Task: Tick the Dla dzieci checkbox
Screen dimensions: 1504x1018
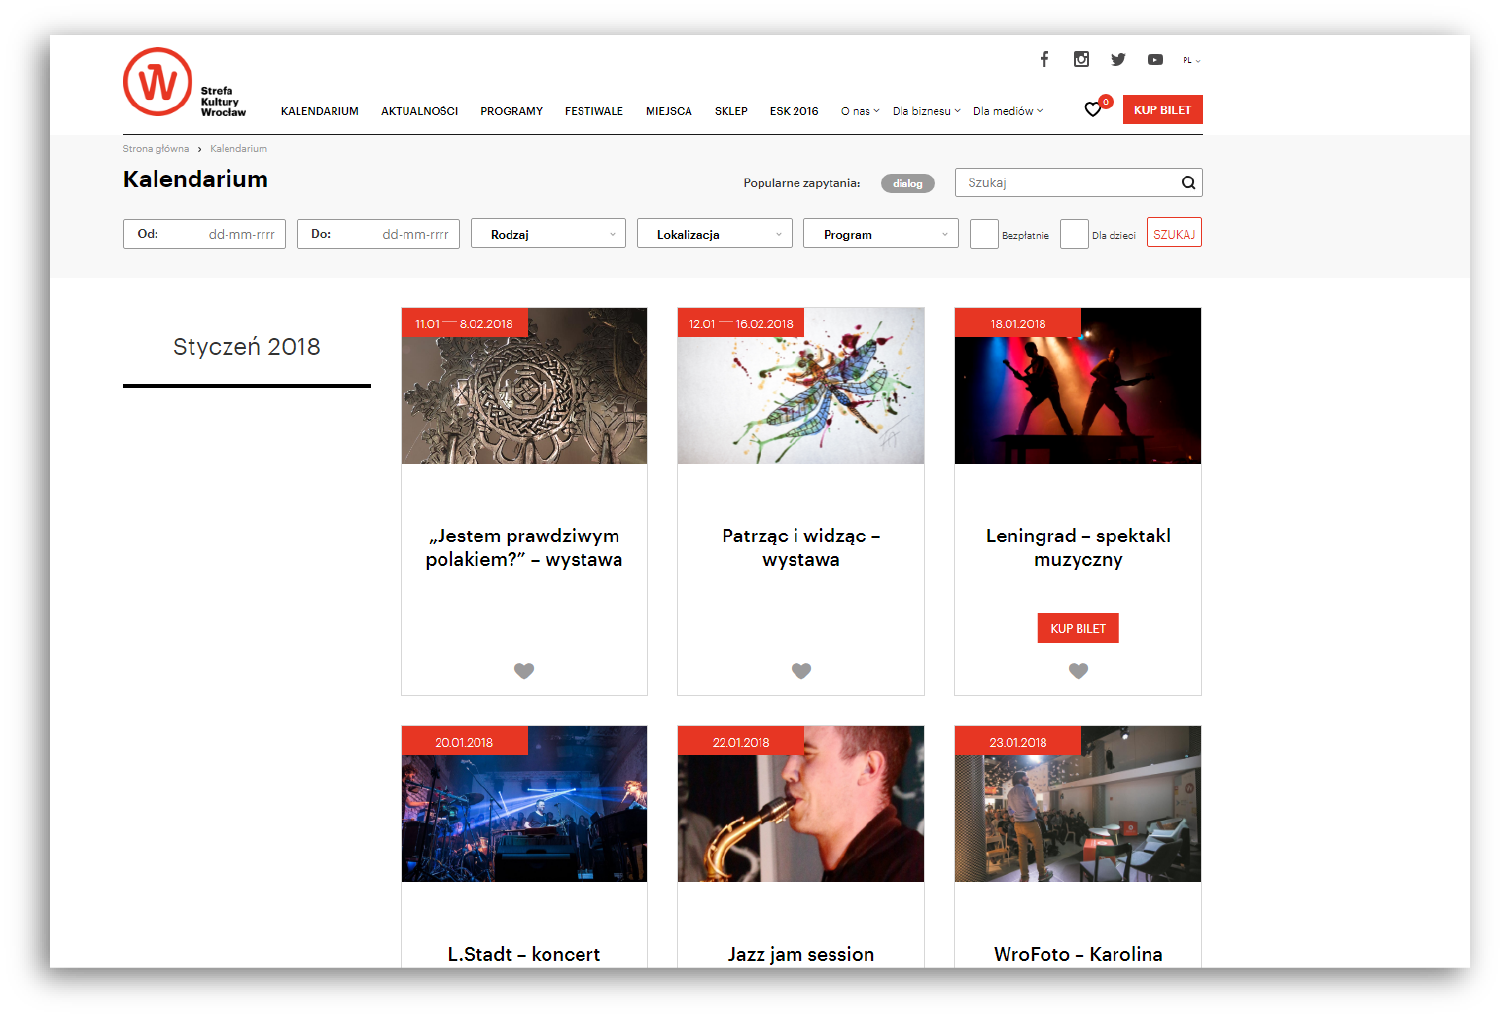Action: (1074, 234)
